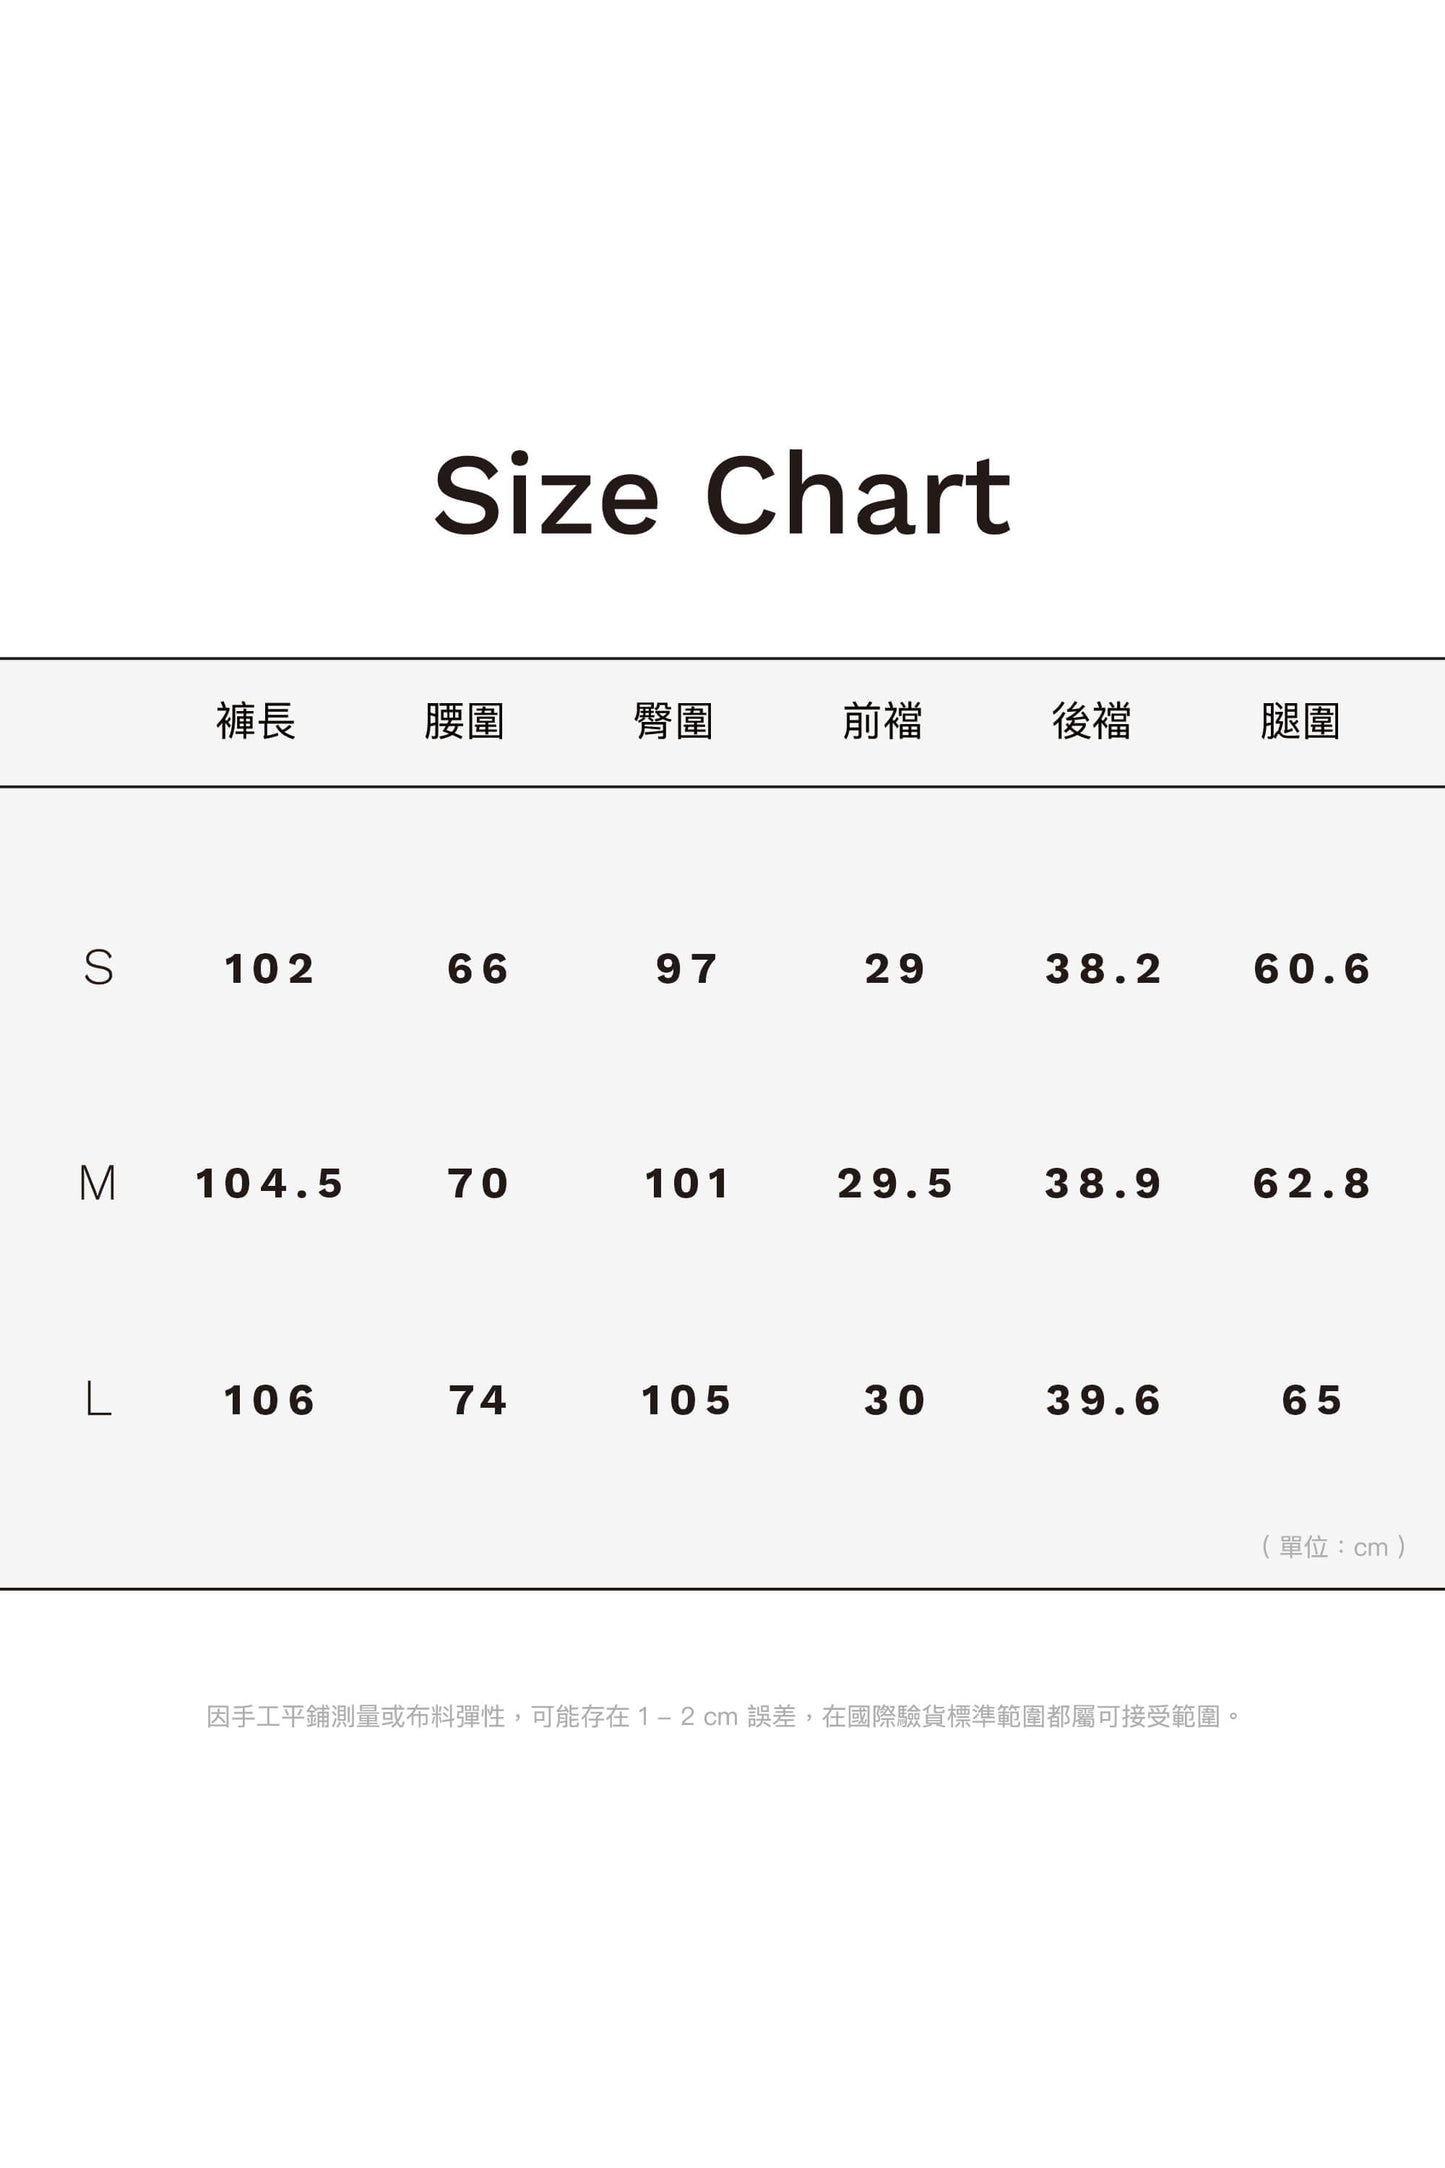Click the 60.6 thigh value for size S
This screenshot has width=1445, height=2168.
[1312, 969]
